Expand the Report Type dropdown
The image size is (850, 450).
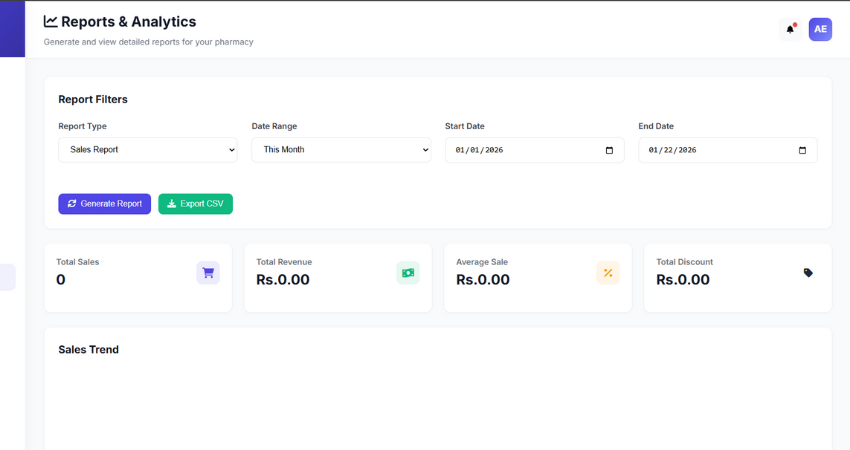pyautogui.click(x=147, y=150)
